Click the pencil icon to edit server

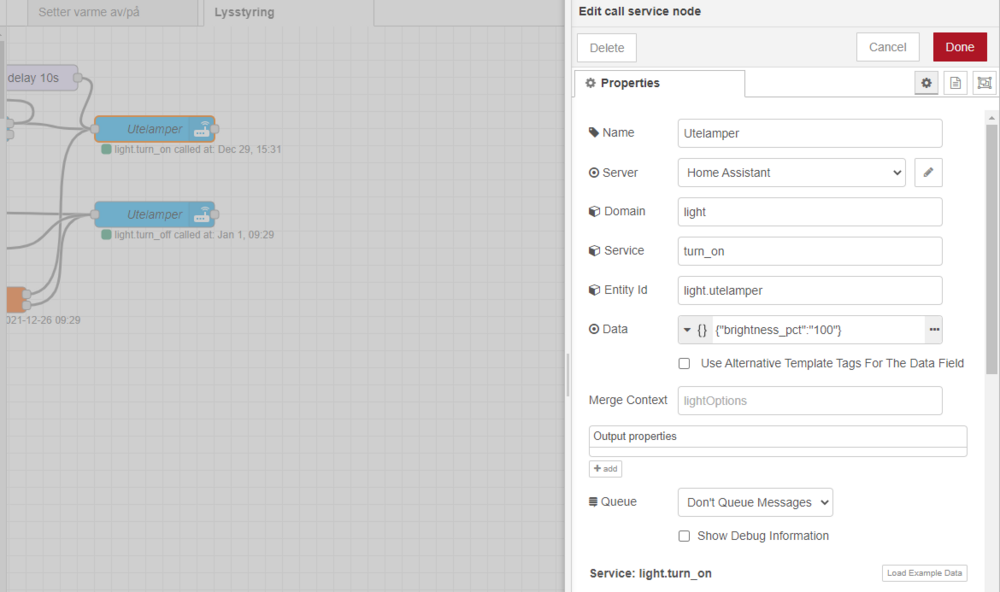[928, 172]
